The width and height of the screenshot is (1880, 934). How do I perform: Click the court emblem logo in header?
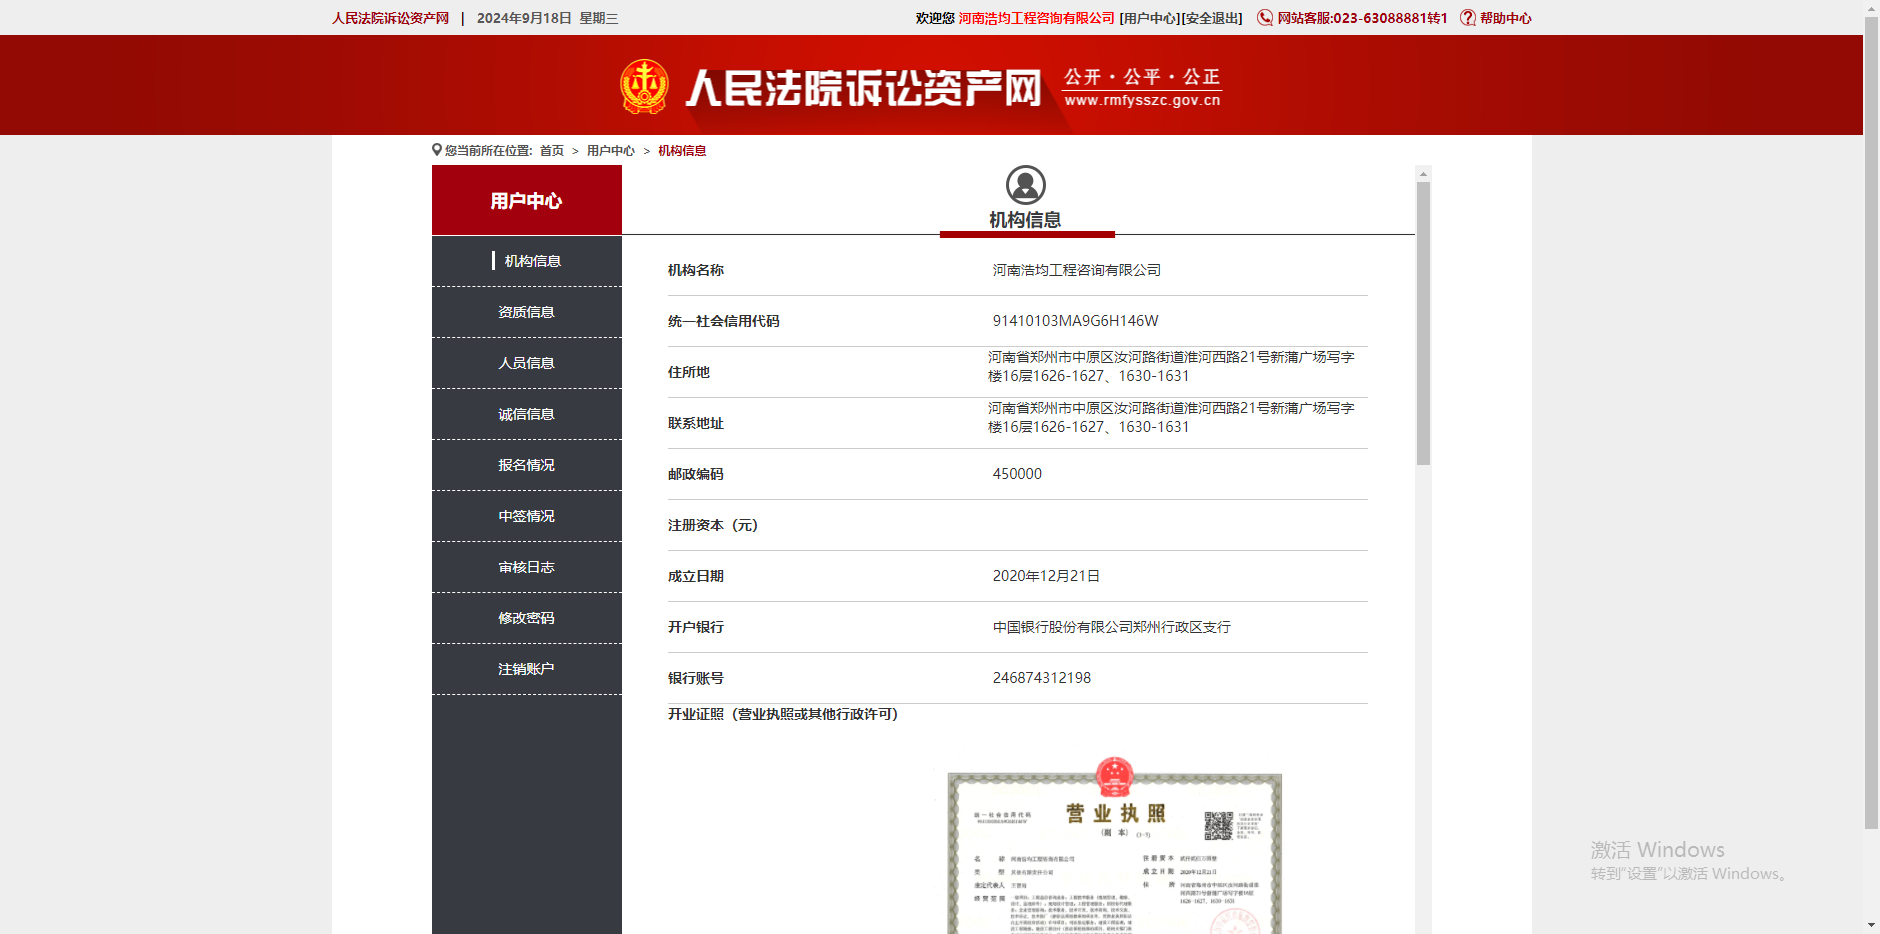644,86
